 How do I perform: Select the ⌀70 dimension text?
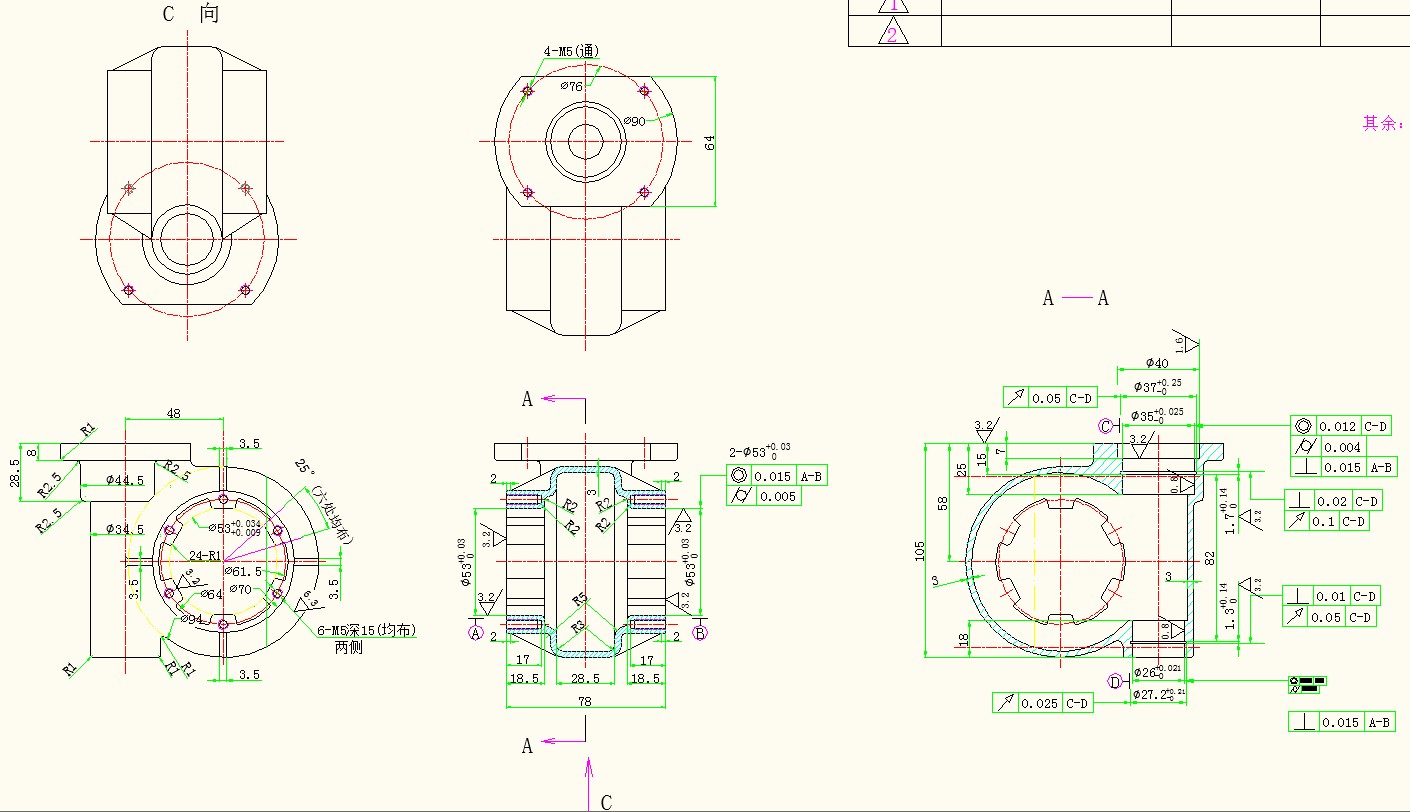tap(242, 589)
